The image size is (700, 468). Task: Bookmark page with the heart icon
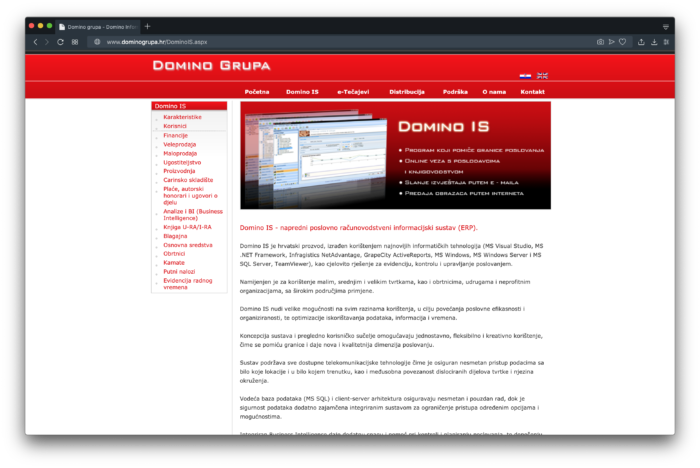622,42
